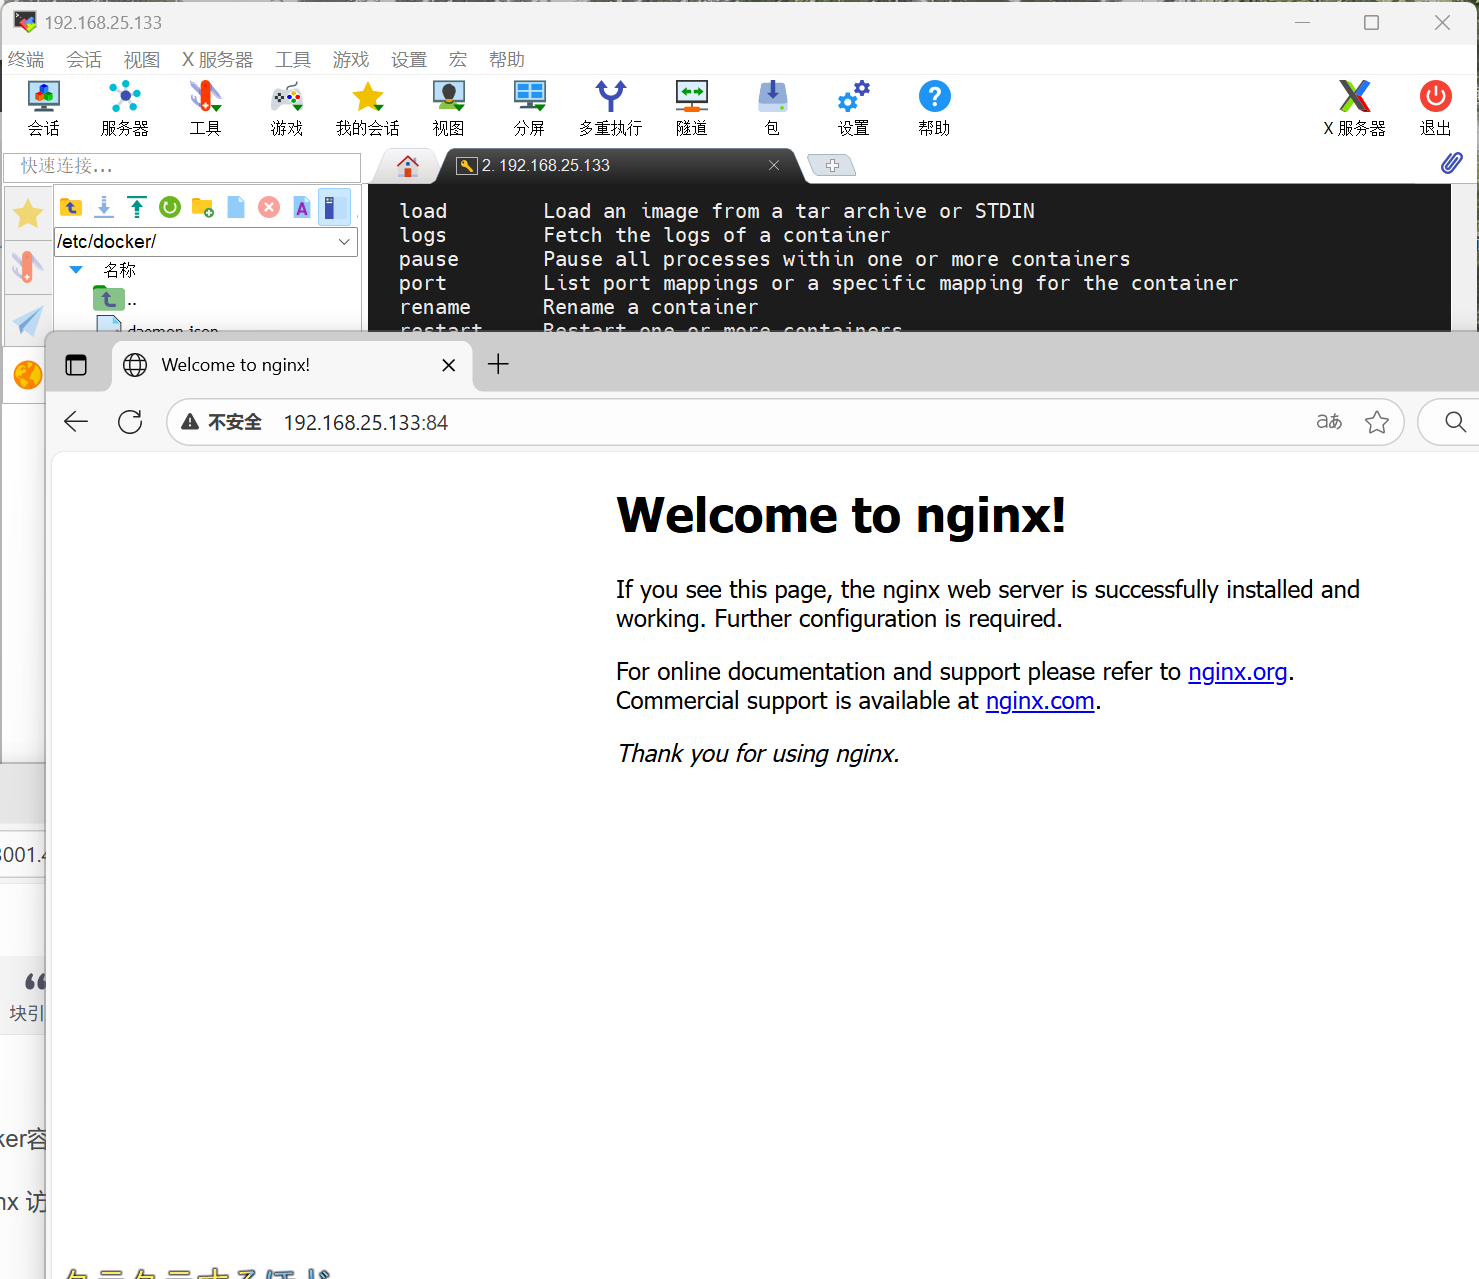Click the SFTP download arrow icon
The image size is (1479, 1279).
pyautogui.click(x=104, y=207)
